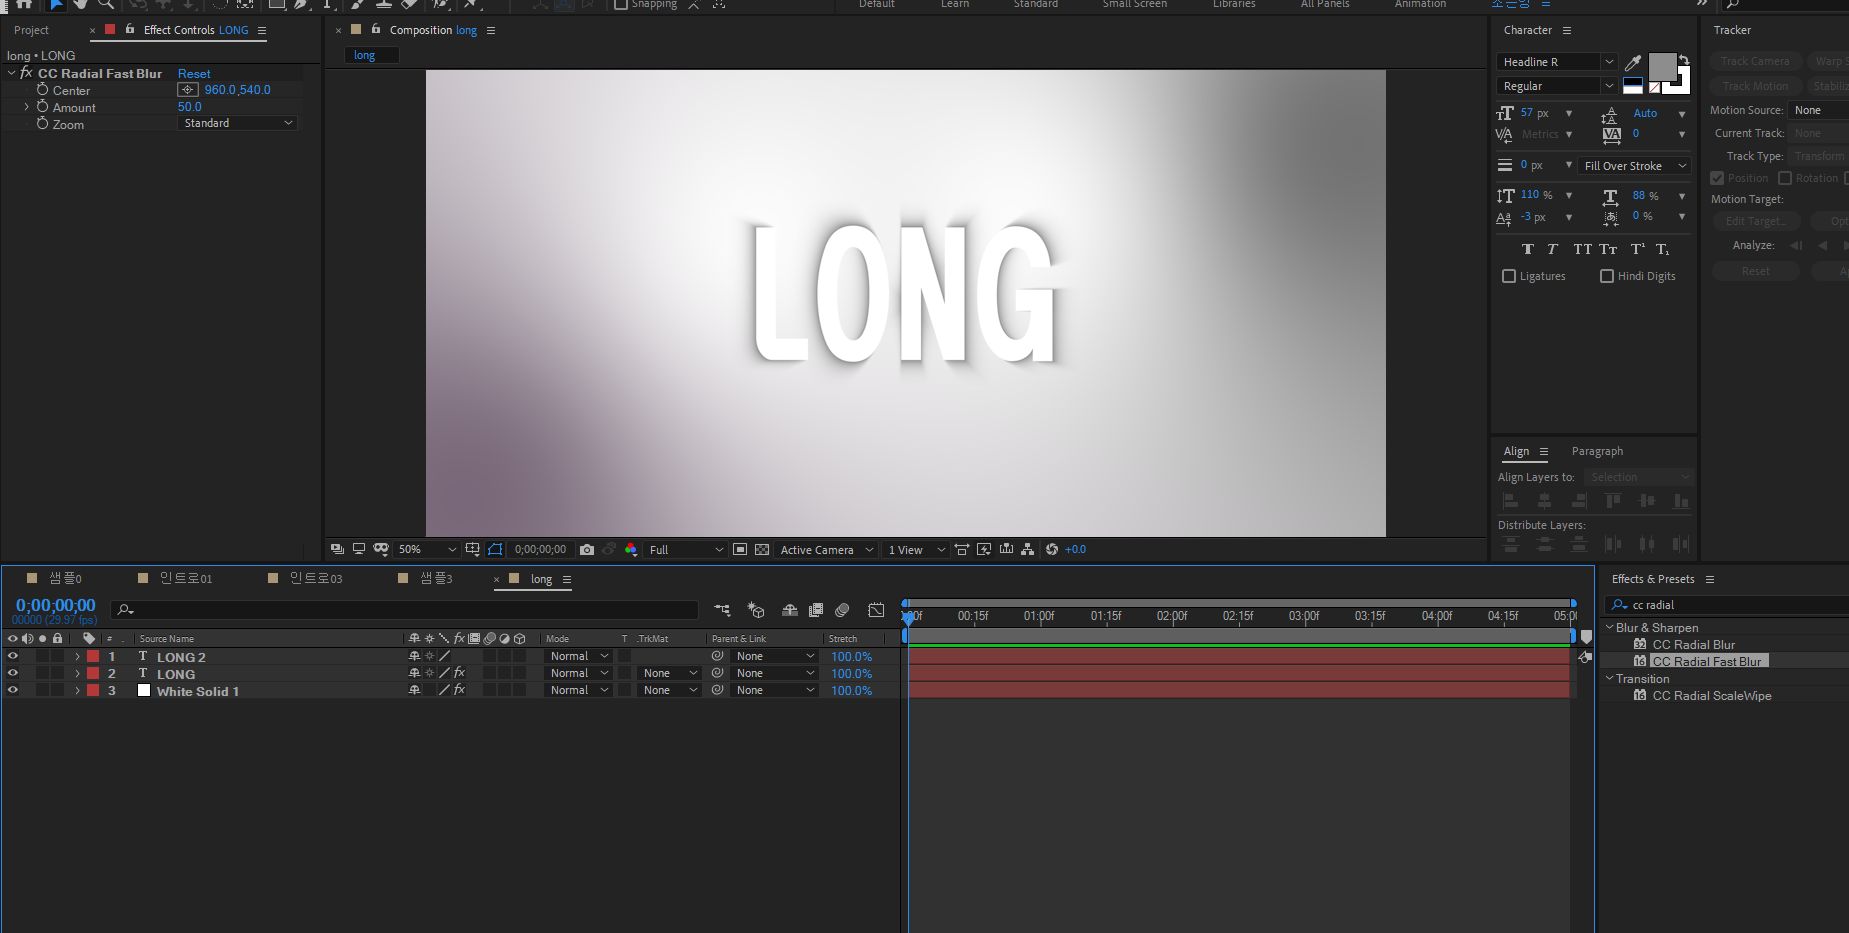Hide the LONG 2 layer with its eye icon
The height and width of the screenshot is (933, 1849).
click(x=13, y=657)
